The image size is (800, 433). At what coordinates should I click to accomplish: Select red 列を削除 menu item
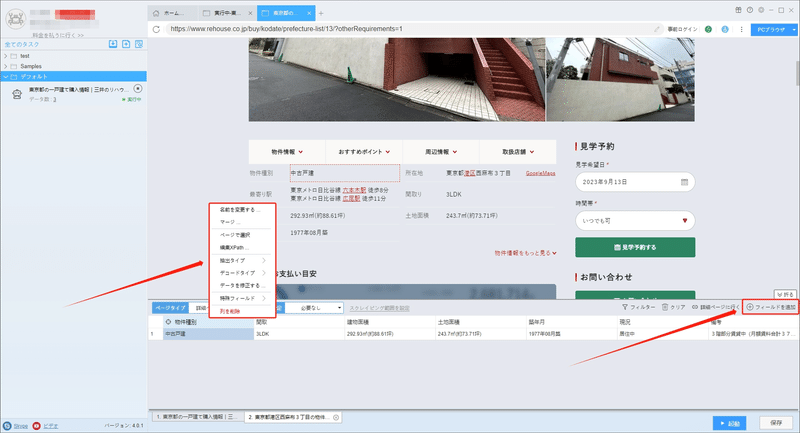tap(242, 311)
